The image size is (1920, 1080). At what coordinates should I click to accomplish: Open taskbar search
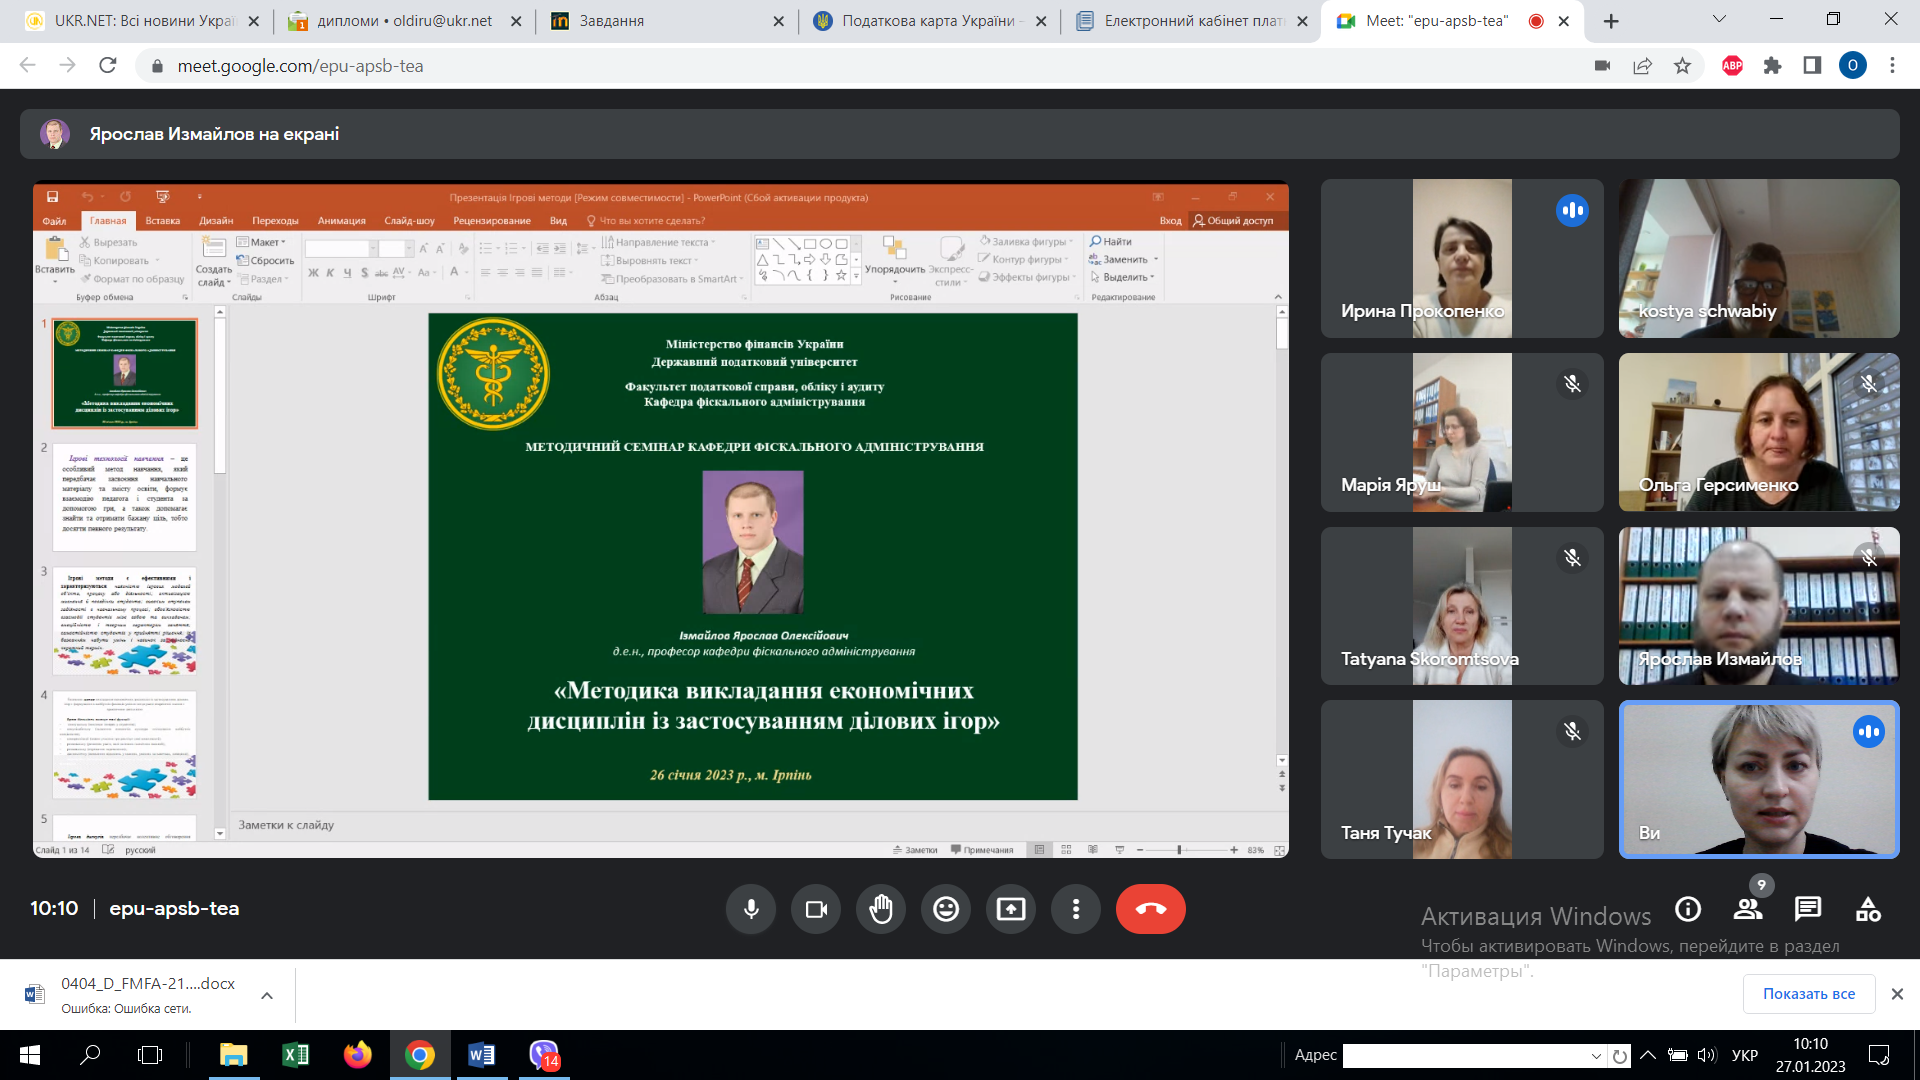[x=90, y=1055]
